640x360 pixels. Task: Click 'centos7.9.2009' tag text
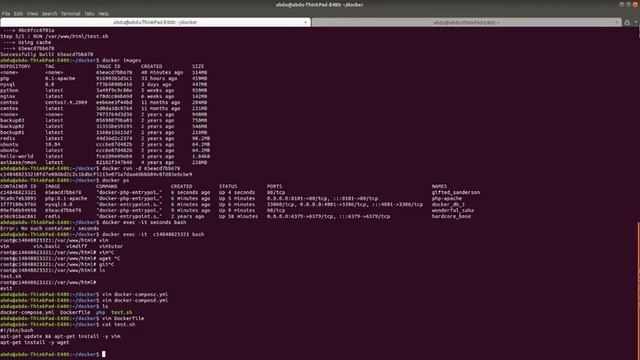(66, 102)
